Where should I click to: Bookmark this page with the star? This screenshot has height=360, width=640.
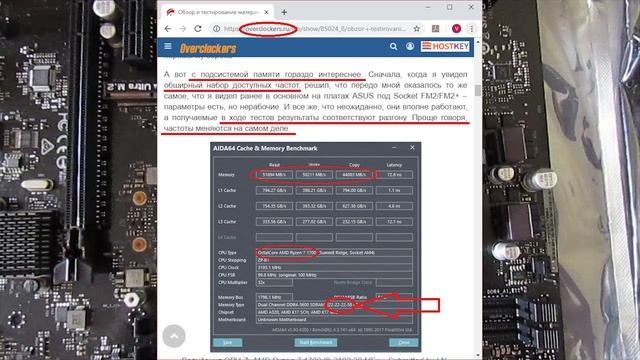coord(417,29)
